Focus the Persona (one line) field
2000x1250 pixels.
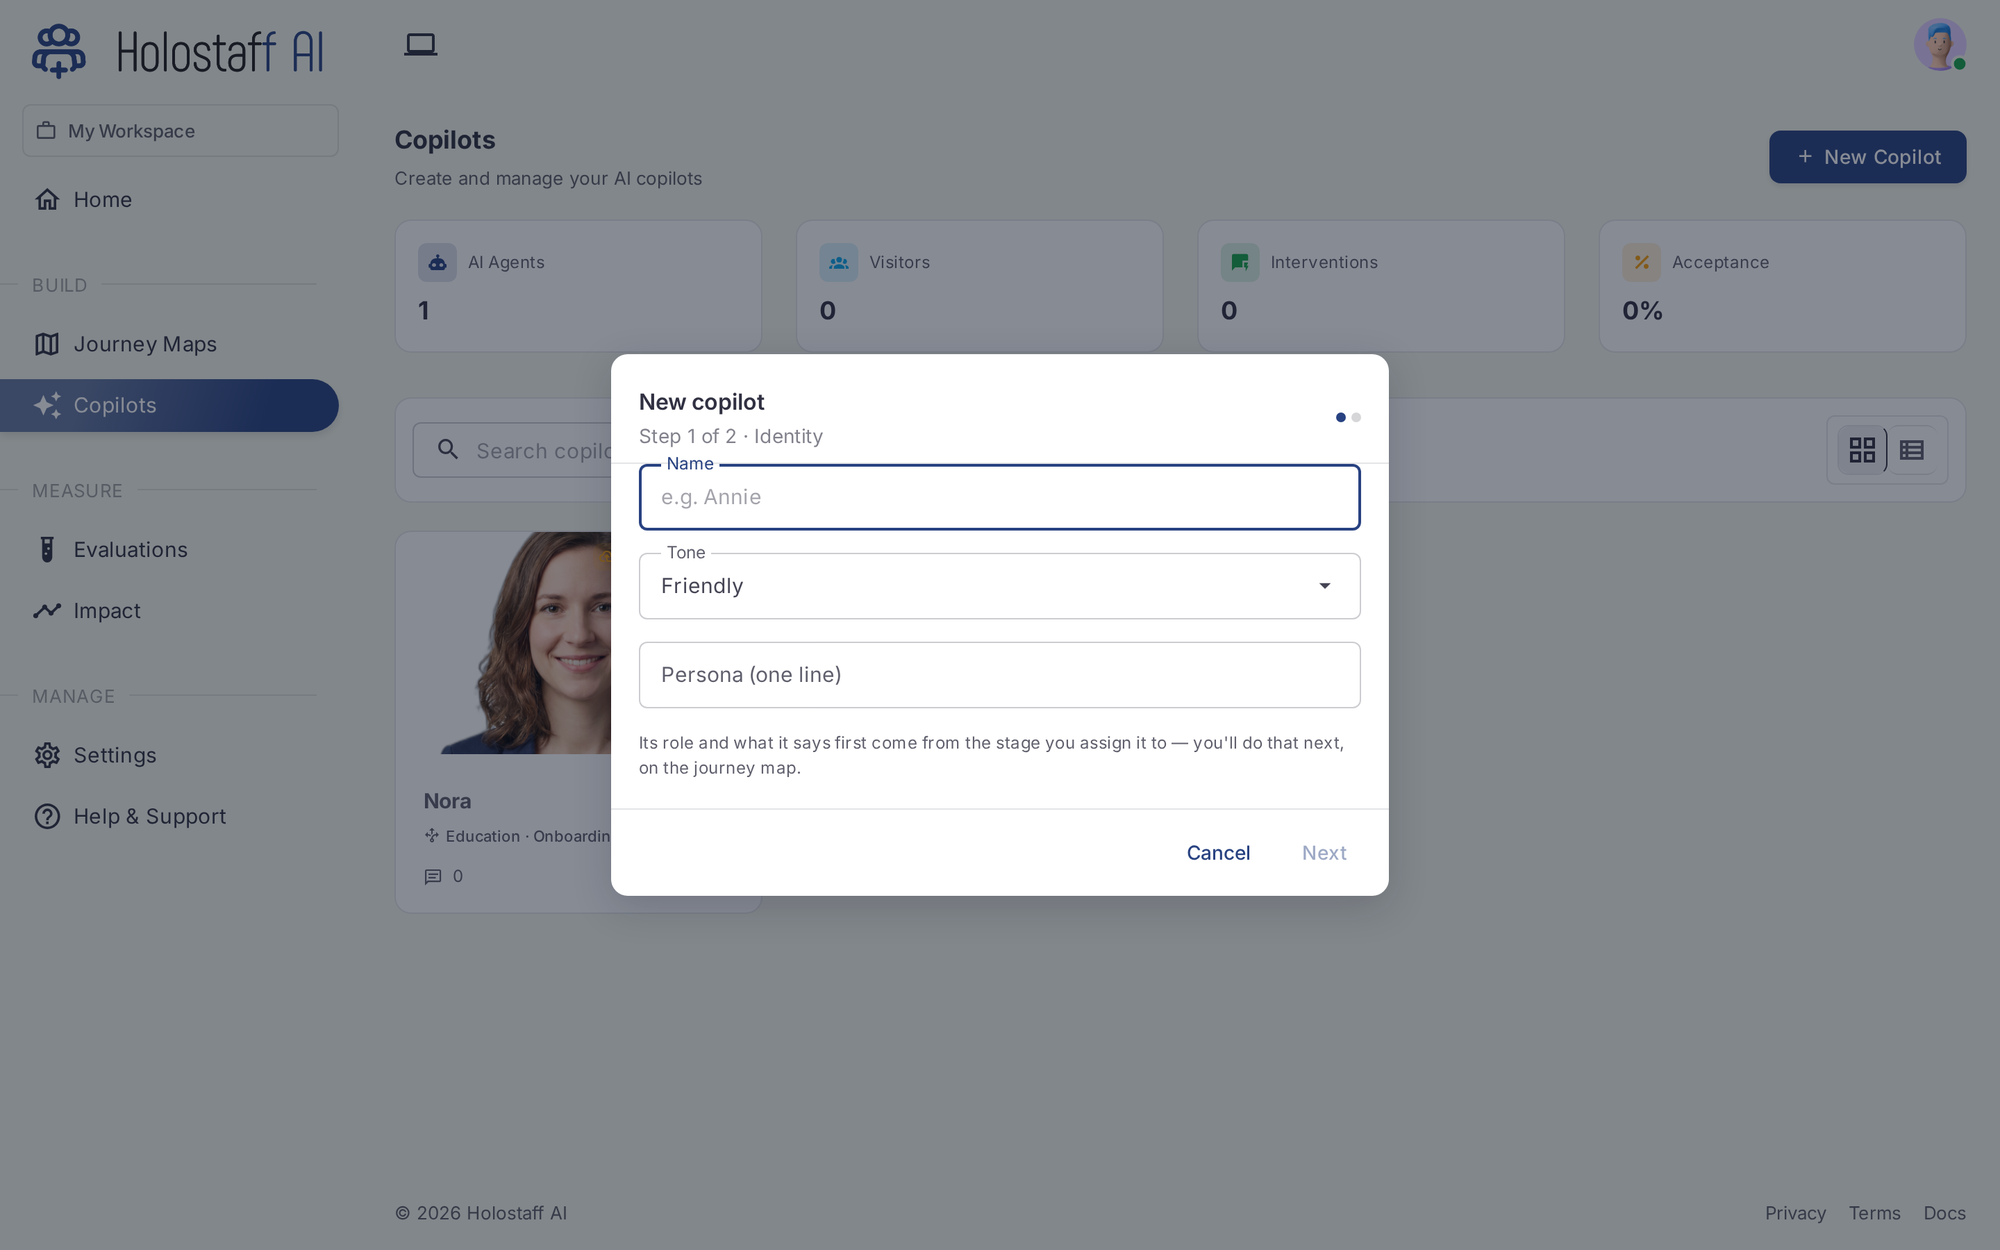click(999, 675)
